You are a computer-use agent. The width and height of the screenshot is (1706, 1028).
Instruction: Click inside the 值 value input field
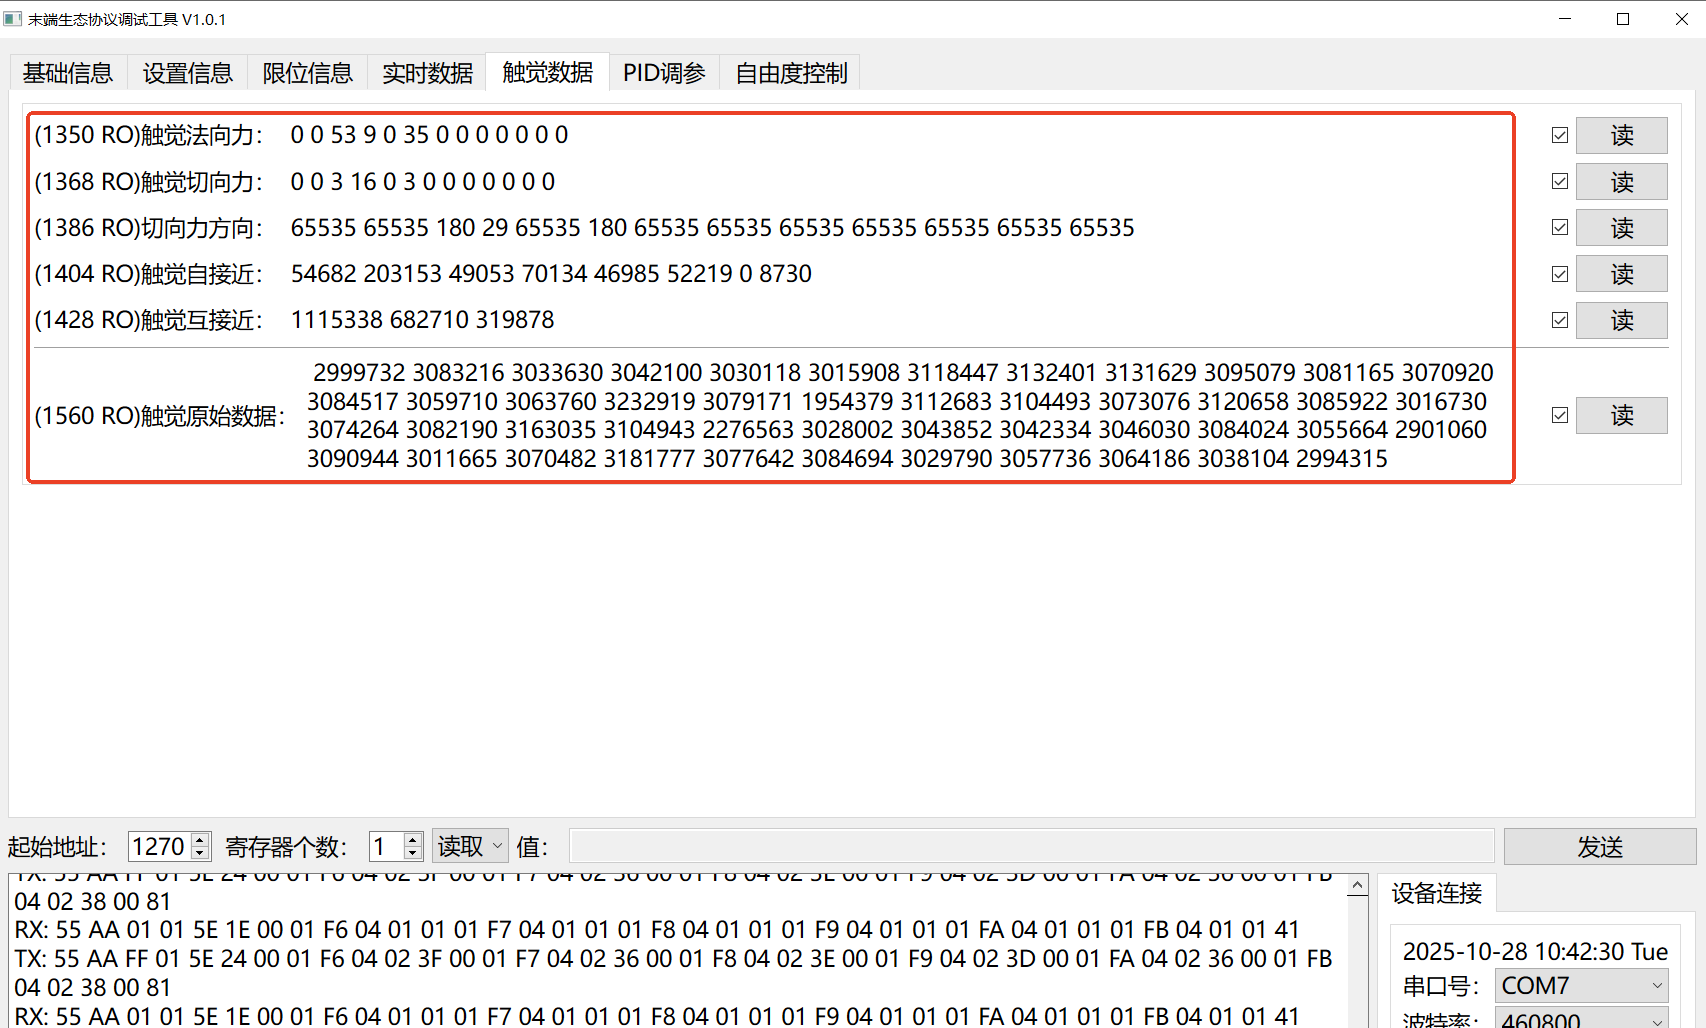[1030, 845]
